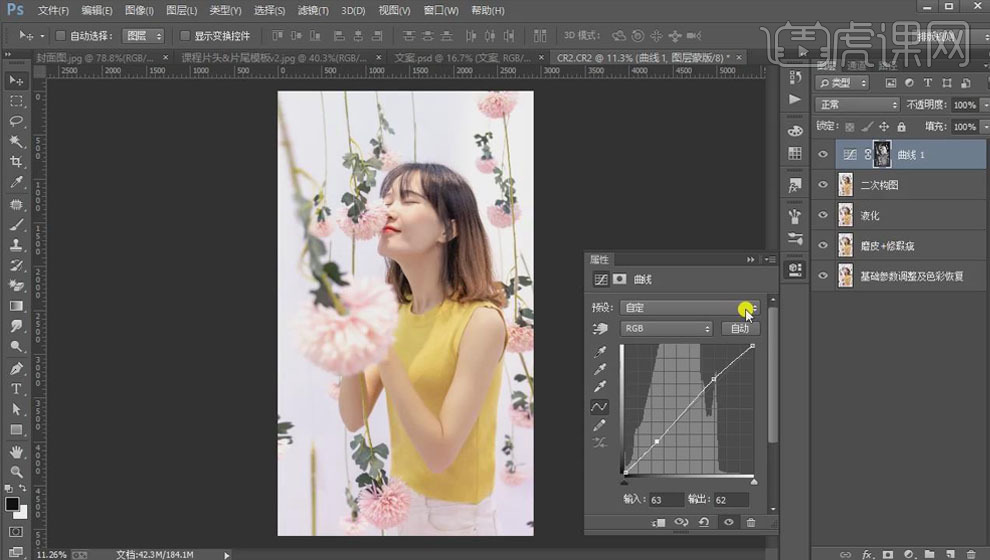Screen dimensions: 990x560
Task: Select the Lasso tool
Action: (x=16, y=121)
